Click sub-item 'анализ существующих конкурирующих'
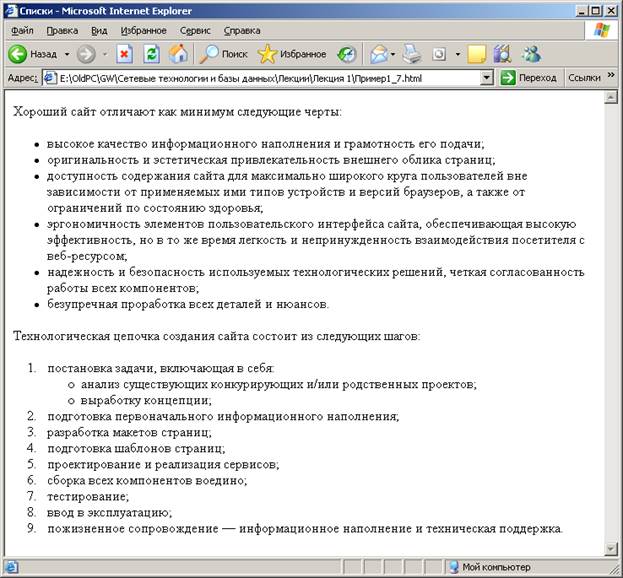623x578 pixels. coord(193,384)
